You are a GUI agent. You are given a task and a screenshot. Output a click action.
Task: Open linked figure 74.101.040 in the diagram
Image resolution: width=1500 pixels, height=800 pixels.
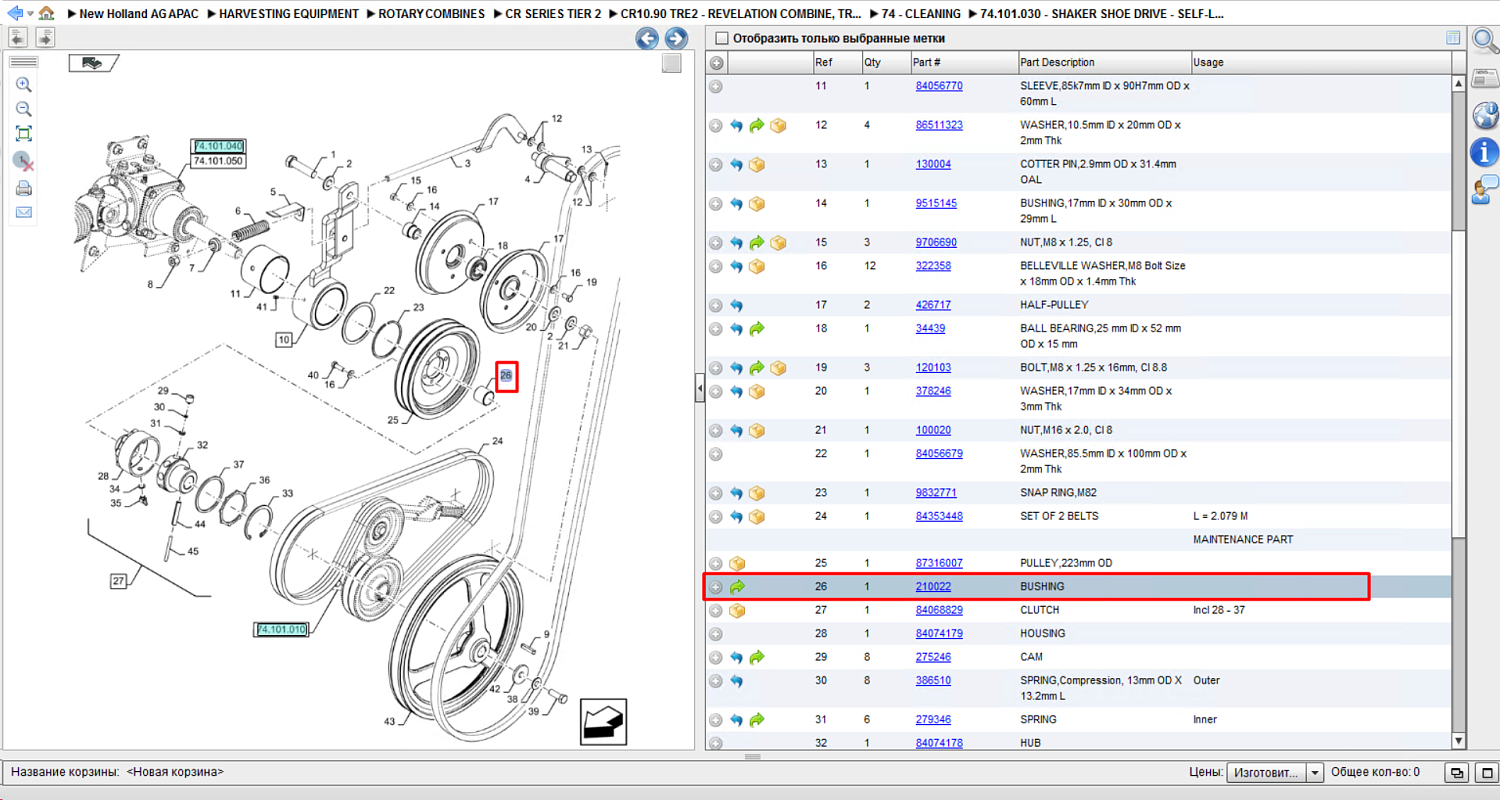point(219,146)
